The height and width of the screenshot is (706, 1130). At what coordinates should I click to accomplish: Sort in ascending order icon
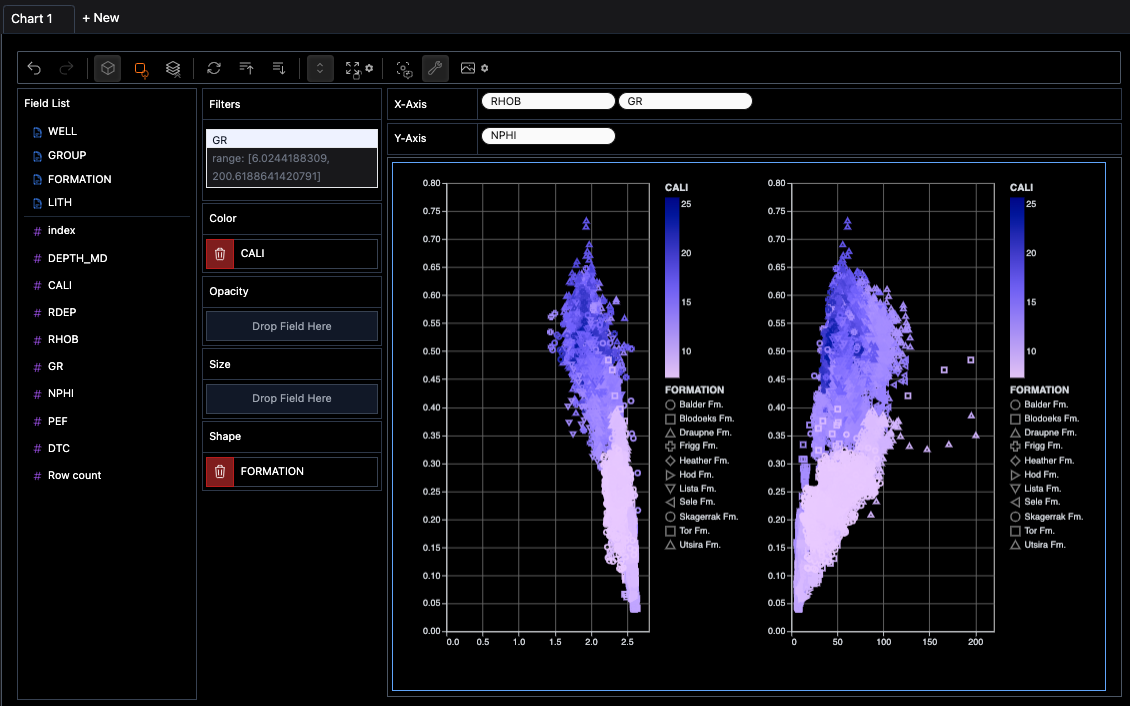tap(247, 68)
